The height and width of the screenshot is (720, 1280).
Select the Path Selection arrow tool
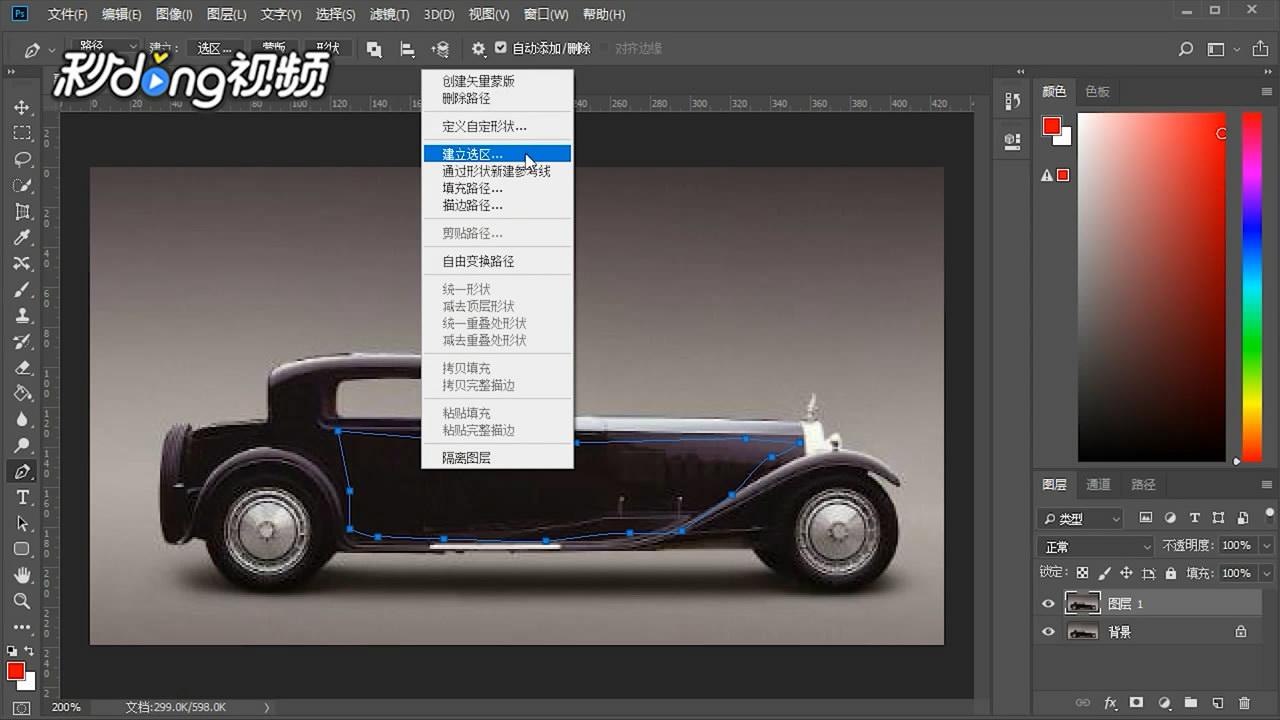22,523
